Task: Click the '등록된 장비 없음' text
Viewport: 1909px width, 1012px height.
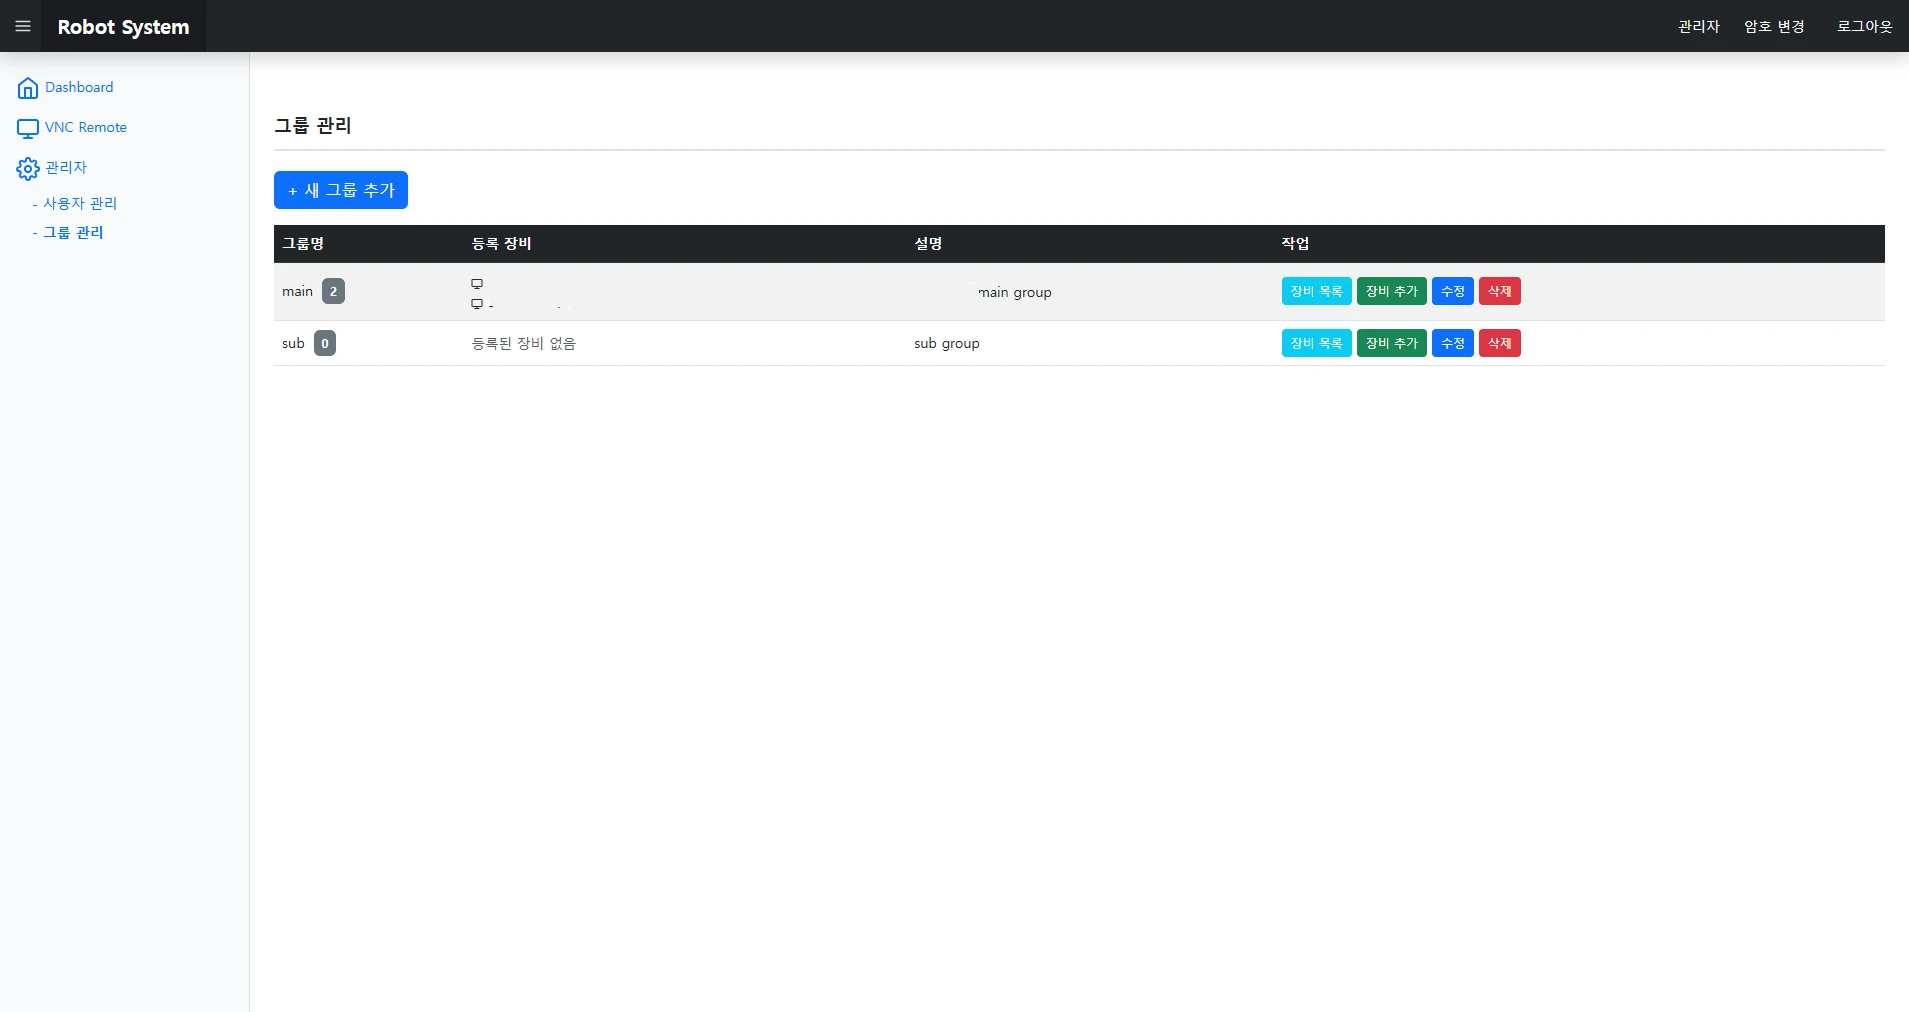Action: (x=523, y=343)
